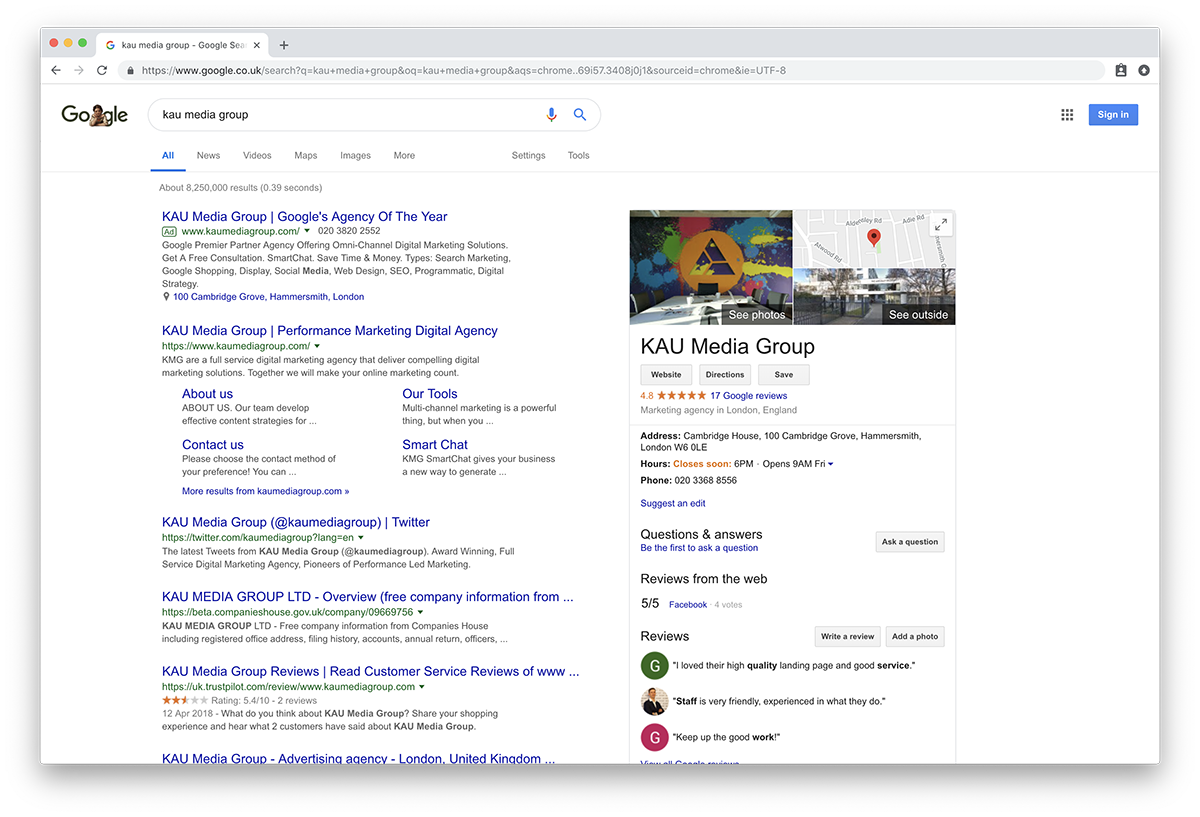Image resolution: width=1200 pixels, height=817 pixels.
Task: Switch to the Videos tab
Action: pyautogui.click(x=257, y=156)
